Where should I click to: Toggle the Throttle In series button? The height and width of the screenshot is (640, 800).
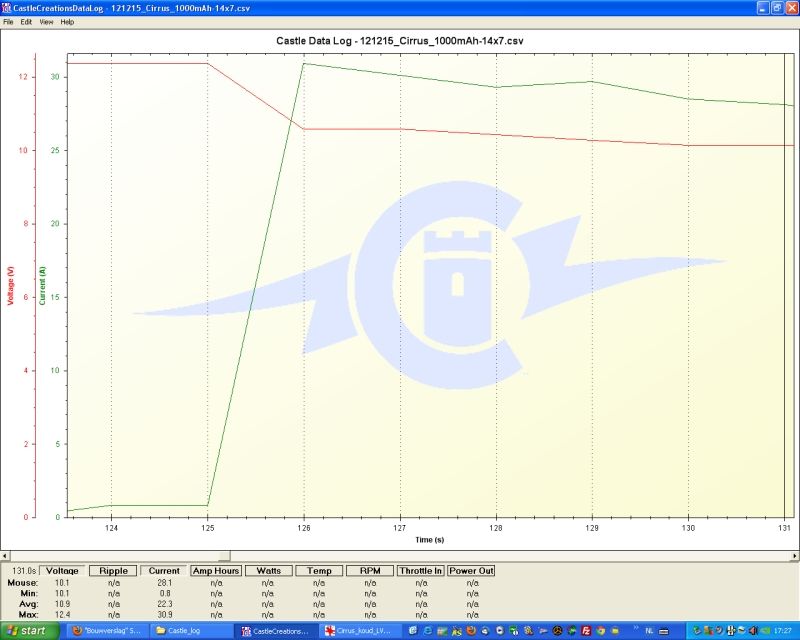point(421,571)
